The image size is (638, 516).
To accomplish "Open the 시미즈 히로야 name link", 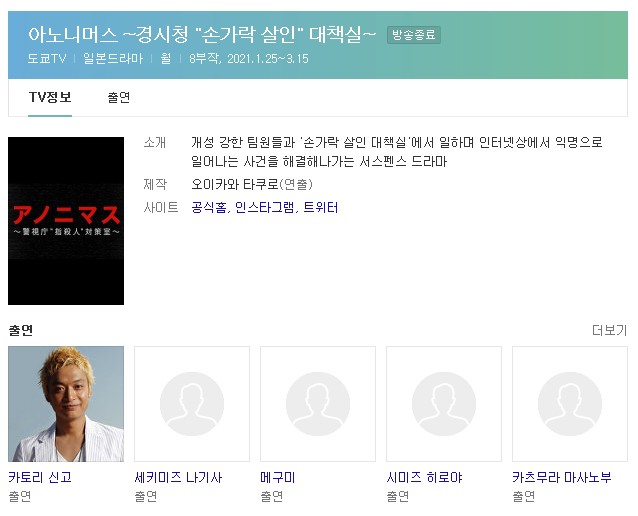I will (x=424, y=477).
